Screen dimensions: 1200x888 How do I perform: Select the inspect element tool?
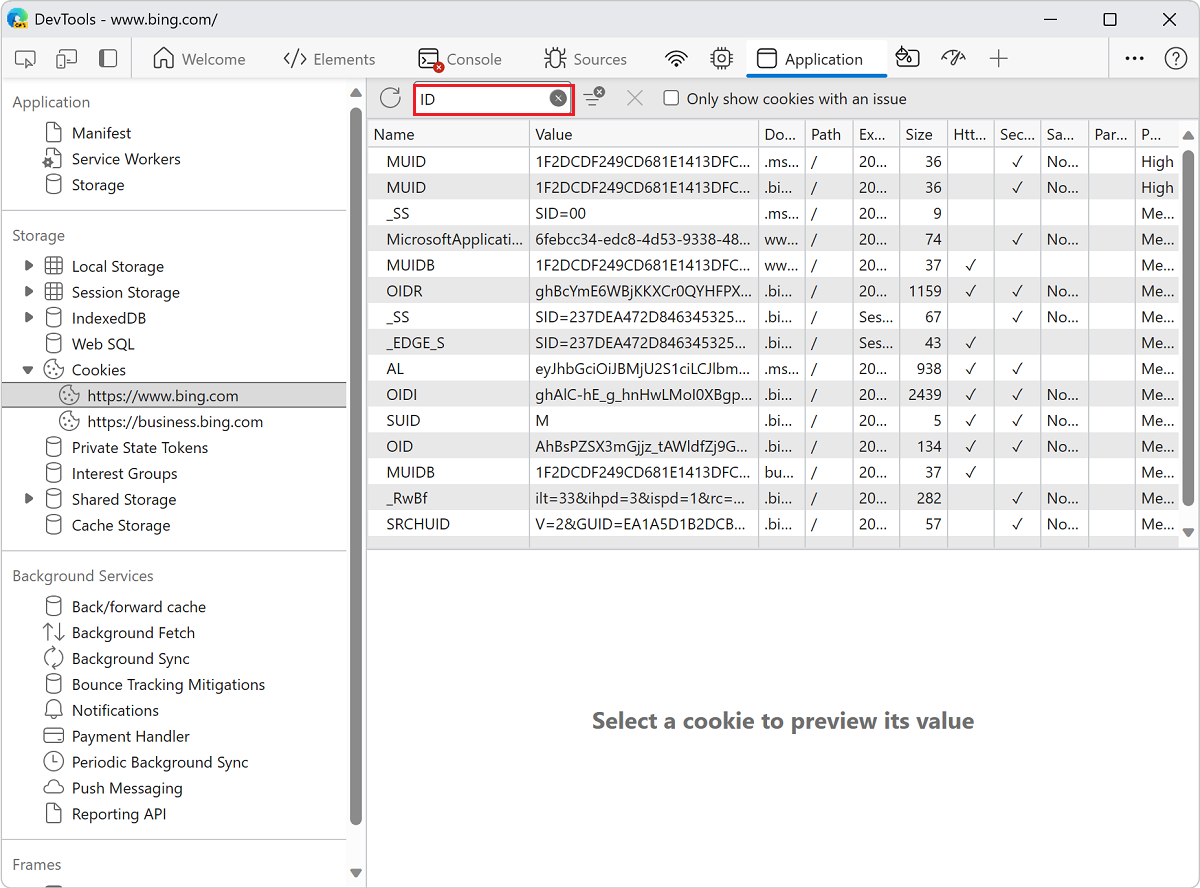(x=25, y=58)
